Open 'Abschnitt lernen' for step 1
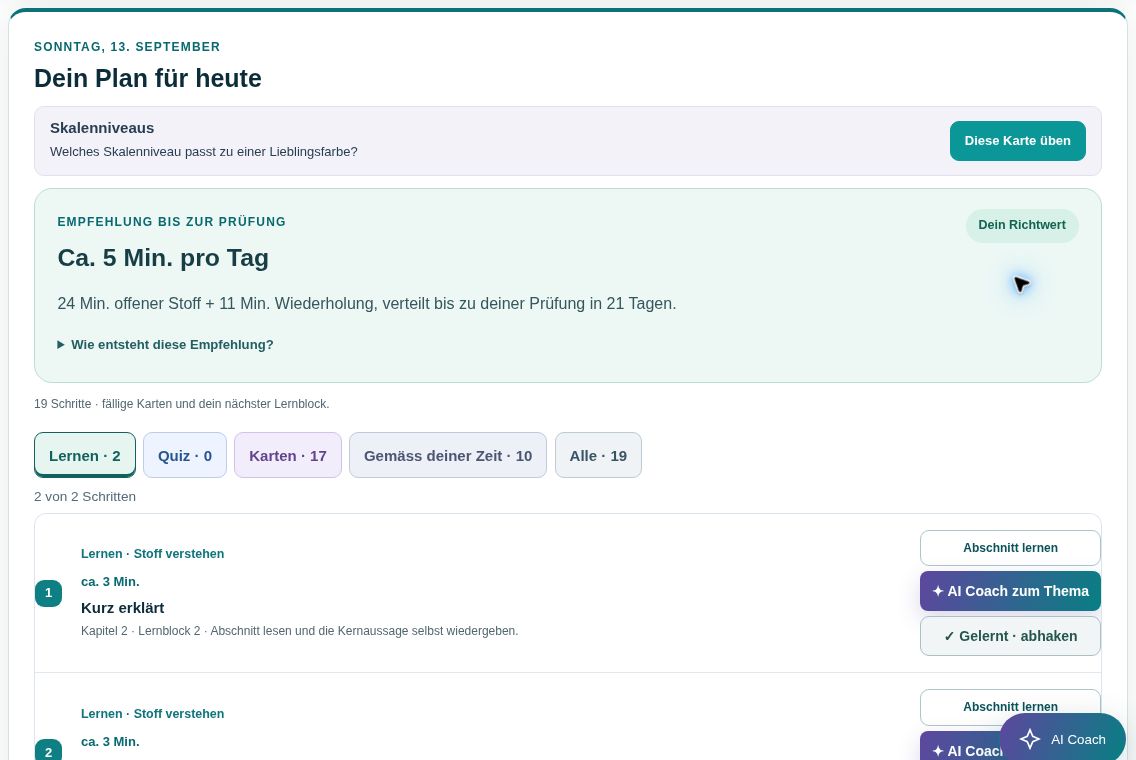 (x=1010, y=548)
